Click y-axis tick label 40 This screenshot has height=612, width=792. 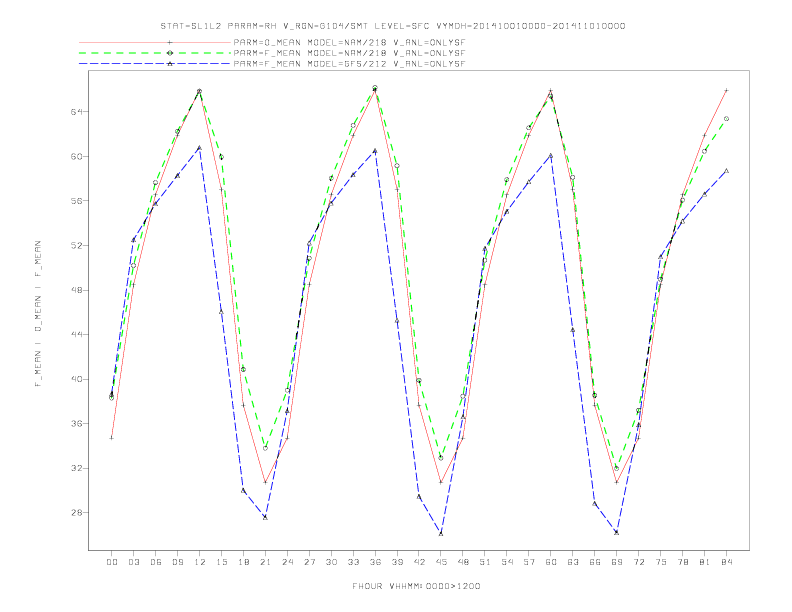77,379
